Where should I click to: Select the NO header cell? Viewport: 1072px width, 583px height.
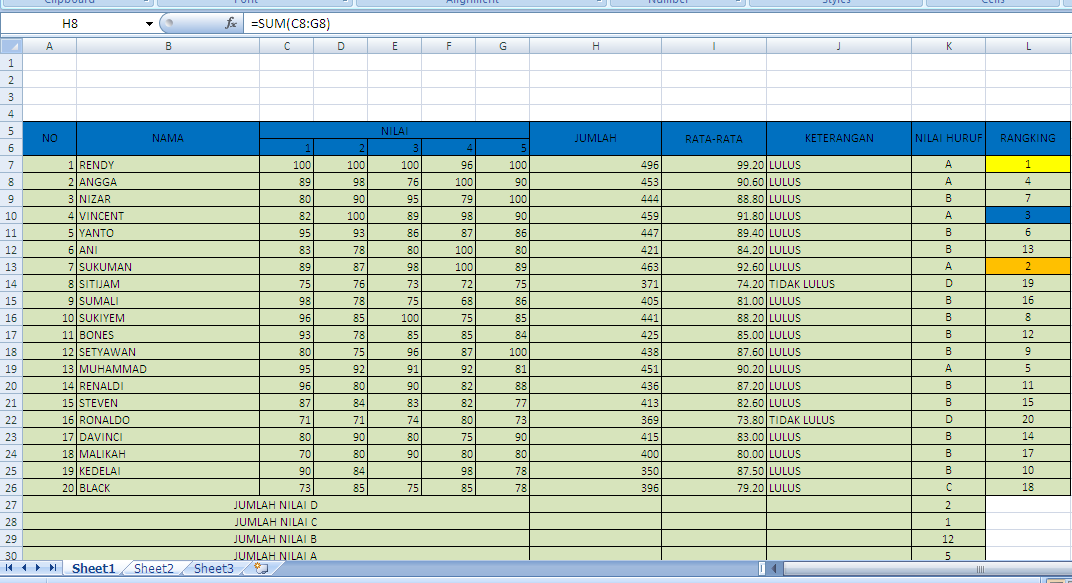49,139
